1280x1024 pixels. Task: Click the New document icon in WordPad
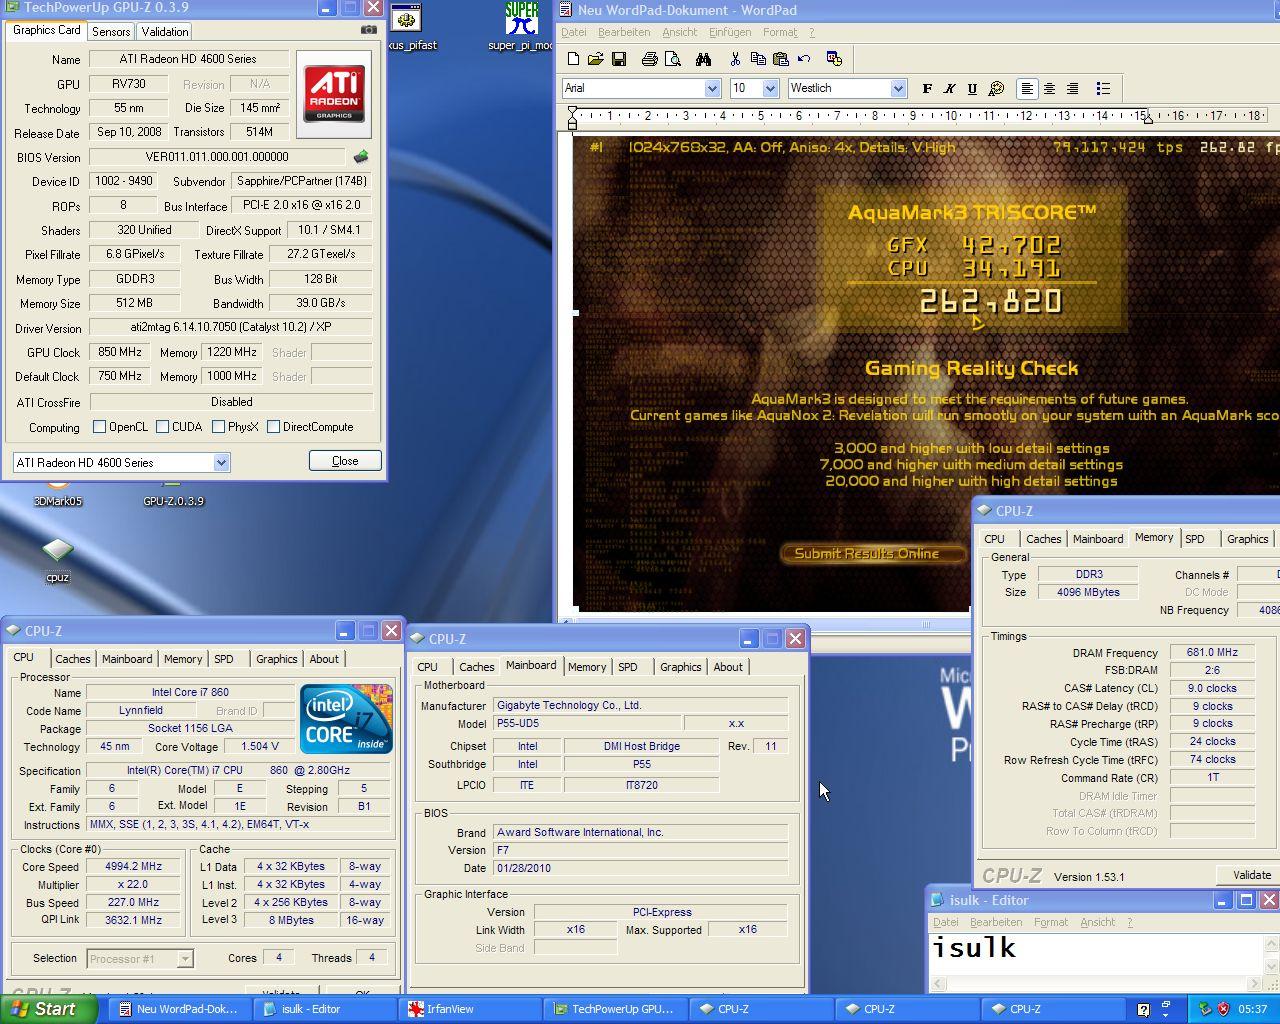click(573, 59)
